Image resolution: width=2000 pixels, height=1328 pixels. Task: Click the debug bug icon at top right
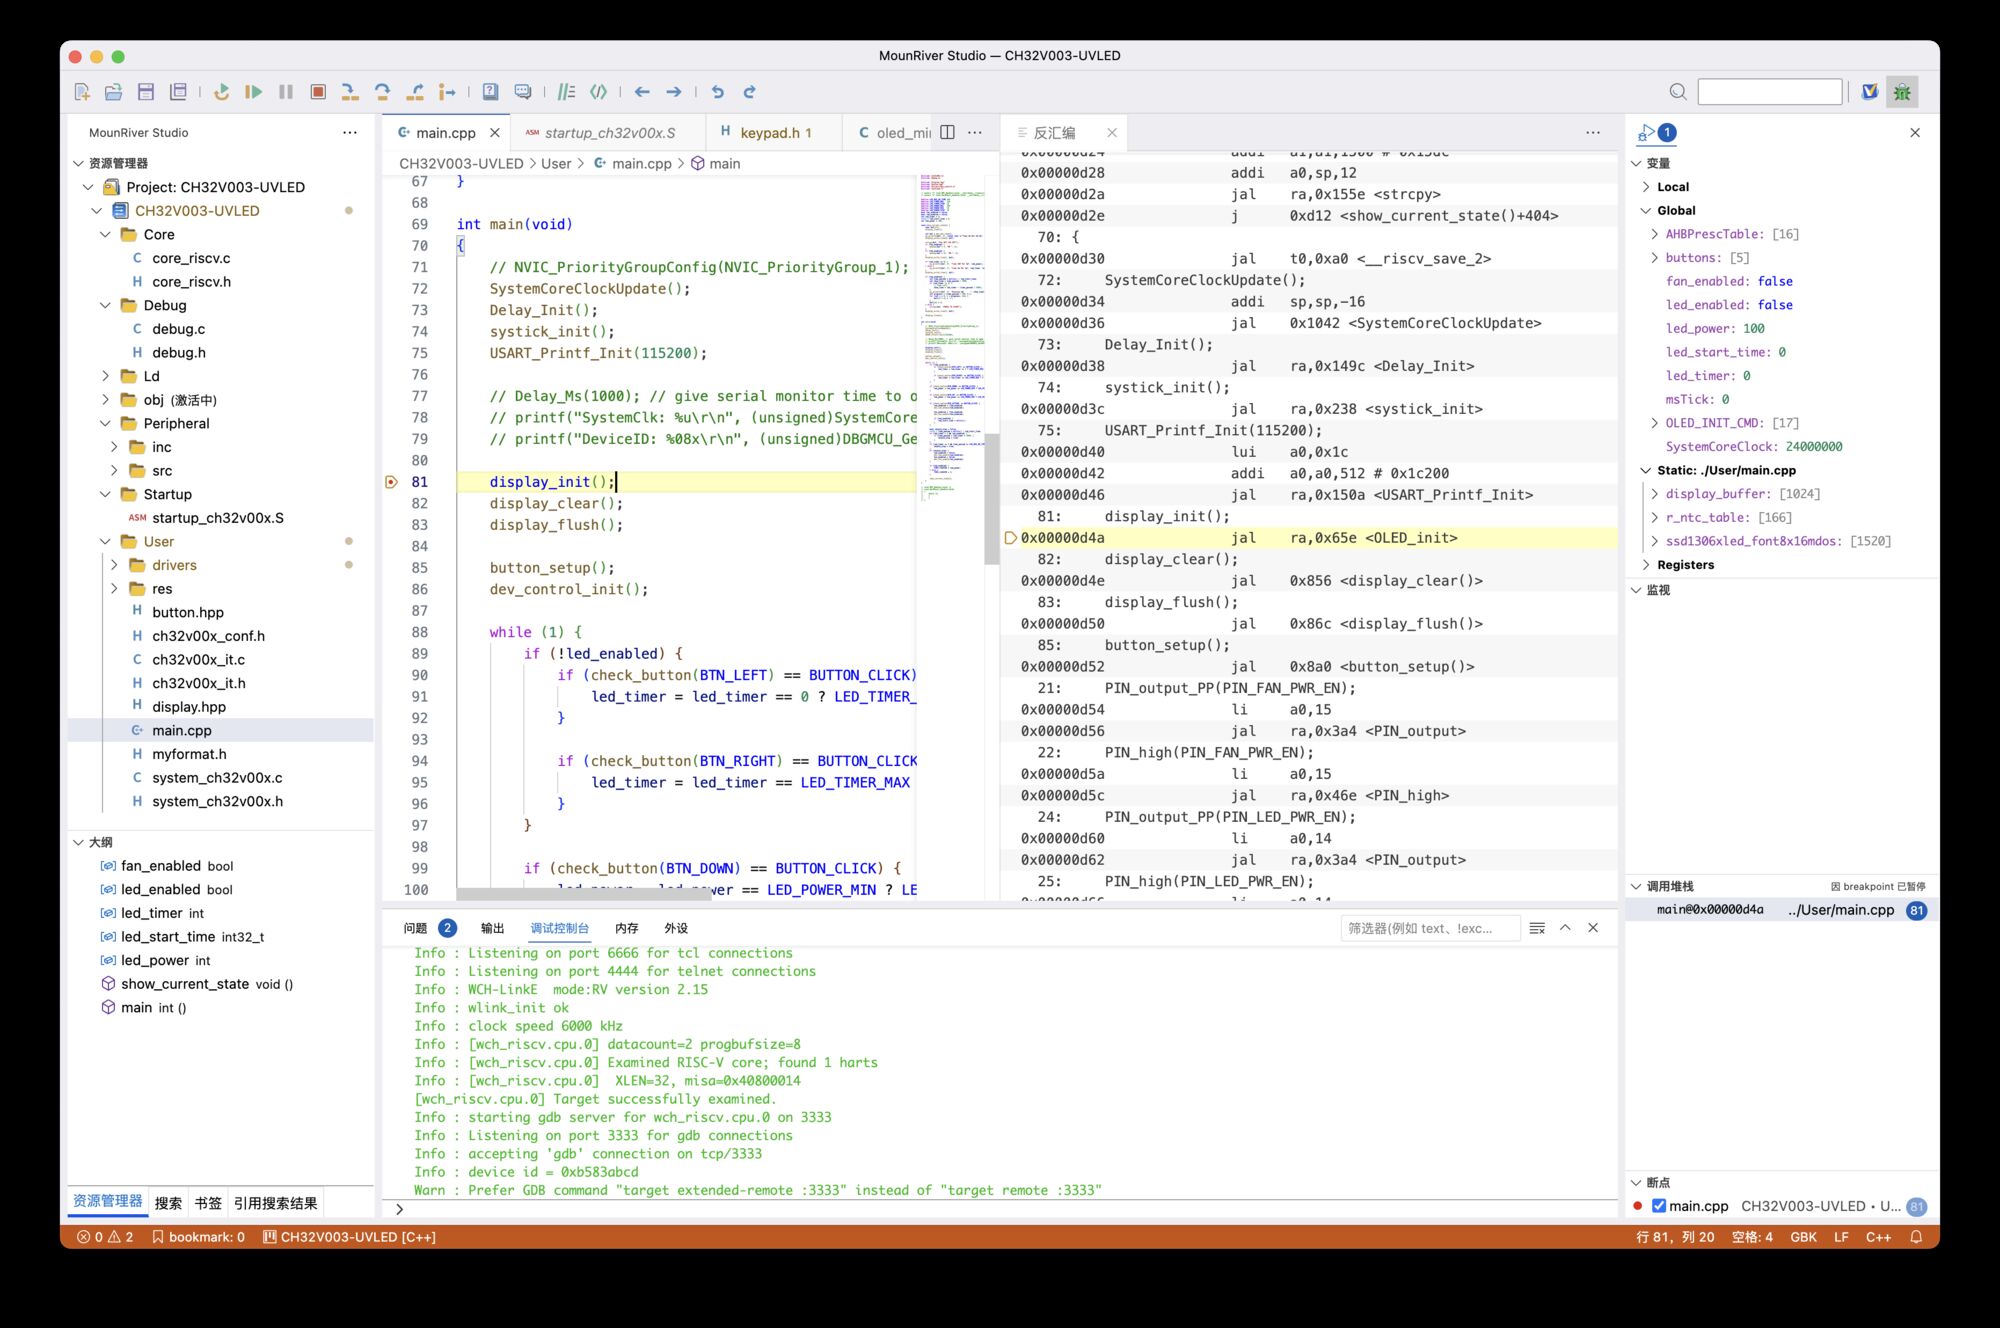tap(1902, 92)
